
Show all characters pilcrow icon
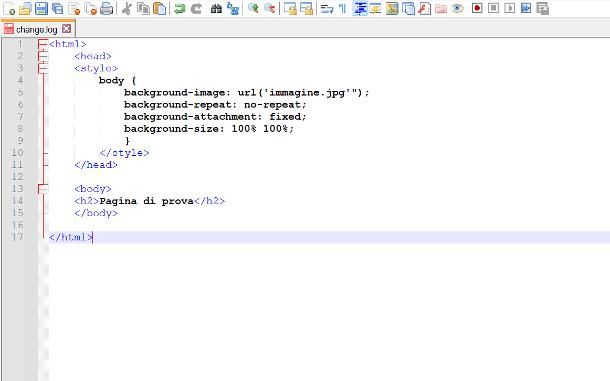[x=343, y=9]
